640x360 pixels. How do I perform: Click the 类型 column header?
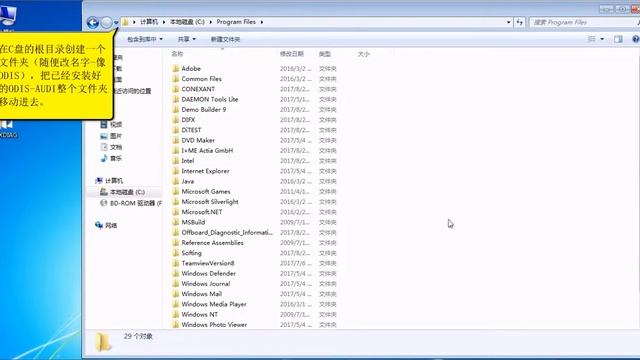click(324, 54)
